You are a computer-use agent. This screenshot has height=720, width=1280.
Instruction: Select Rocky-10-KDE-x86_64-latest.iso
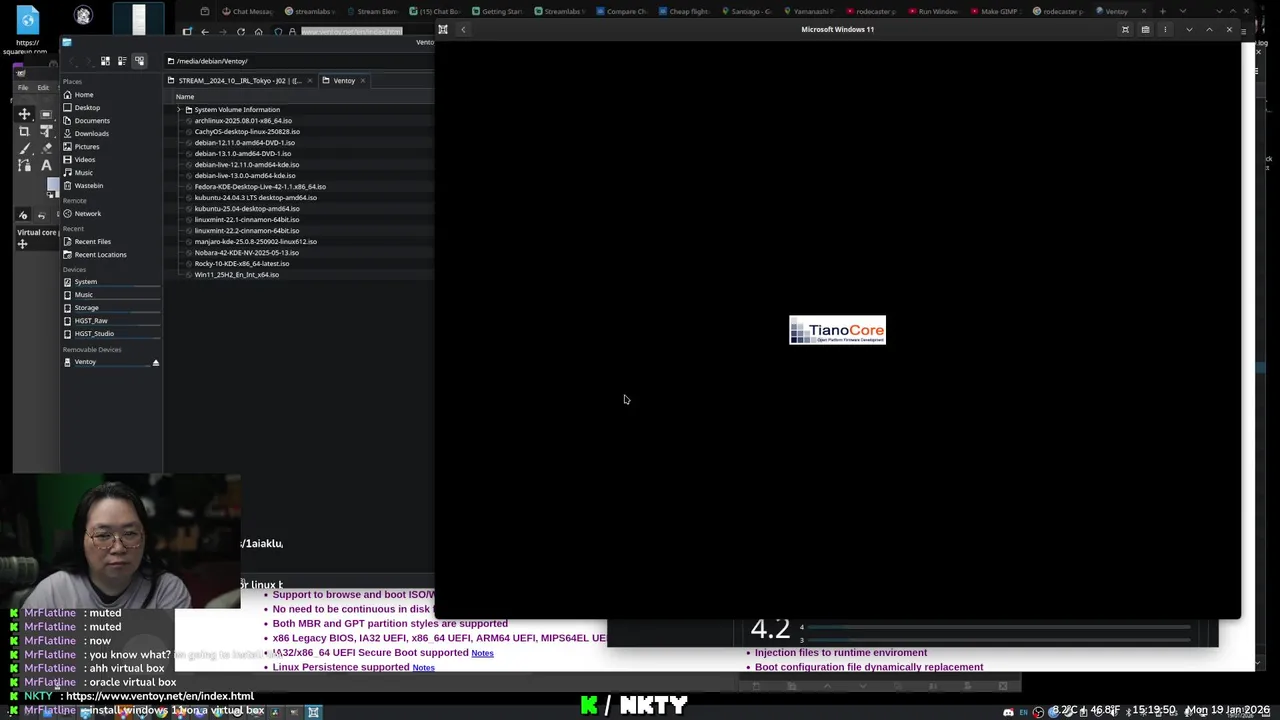pos(241,264)
